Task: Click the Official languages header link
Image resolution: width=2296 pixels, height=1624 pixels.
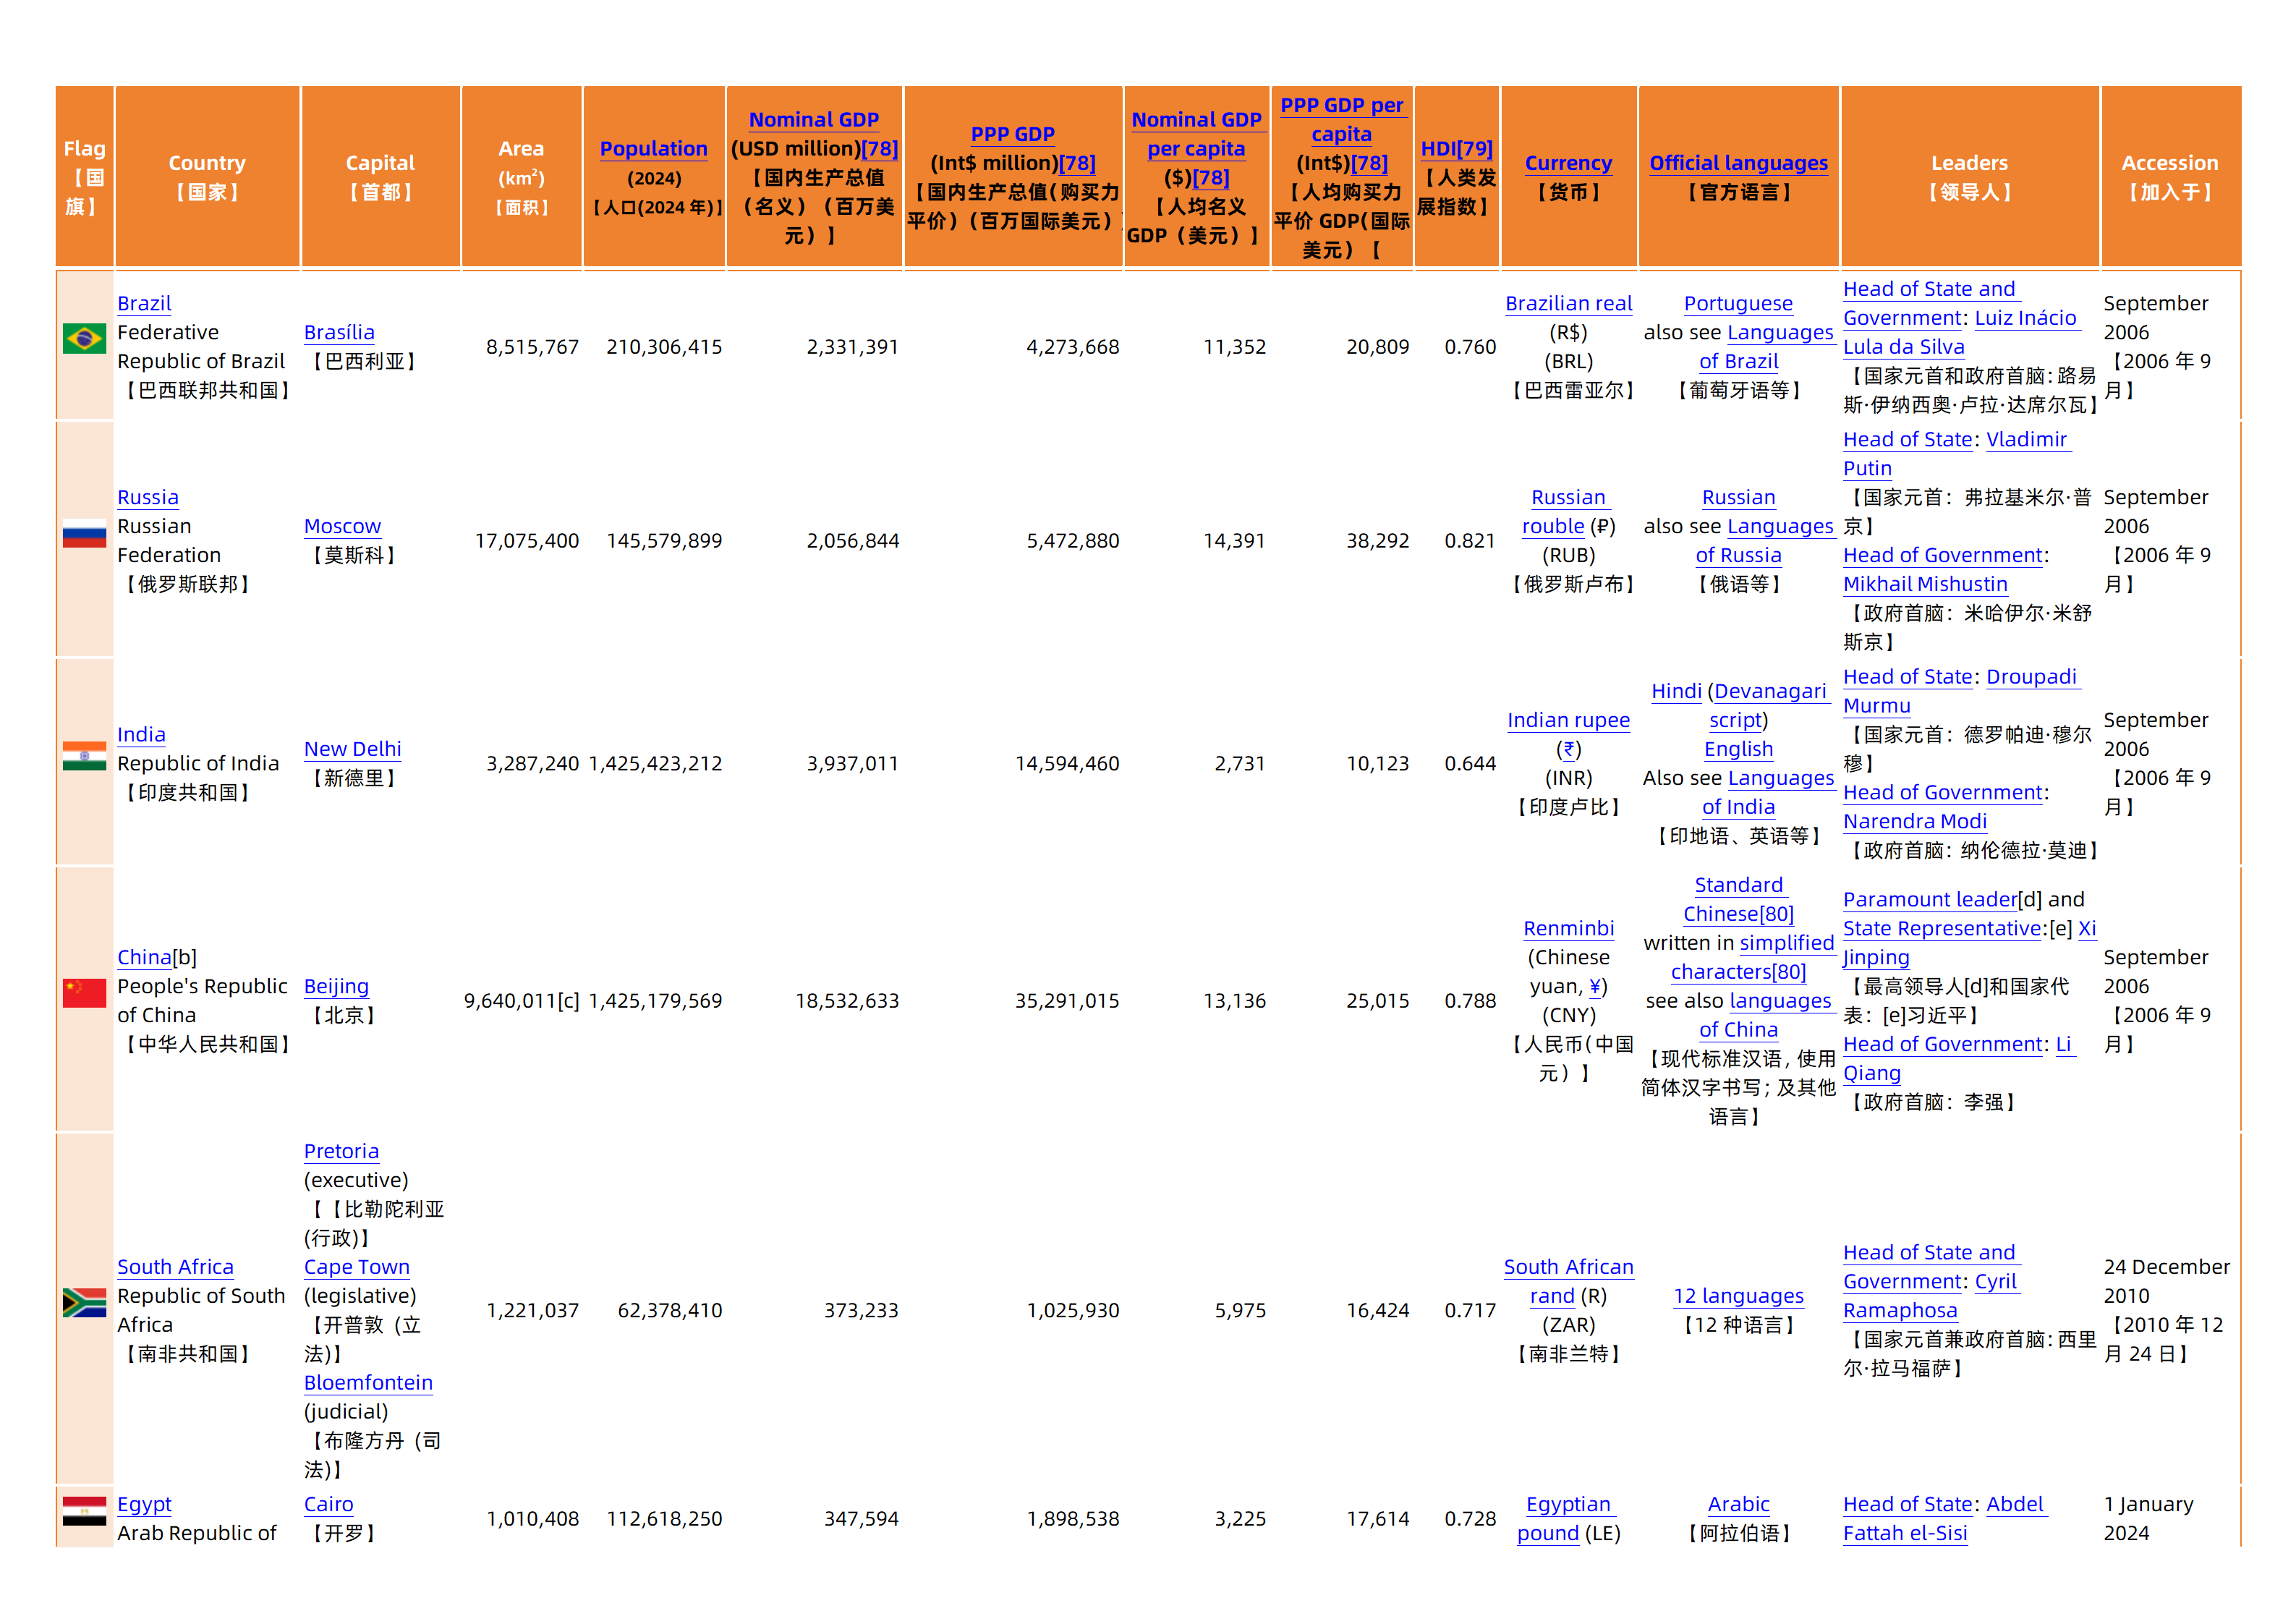Action: pos(1738,163)
